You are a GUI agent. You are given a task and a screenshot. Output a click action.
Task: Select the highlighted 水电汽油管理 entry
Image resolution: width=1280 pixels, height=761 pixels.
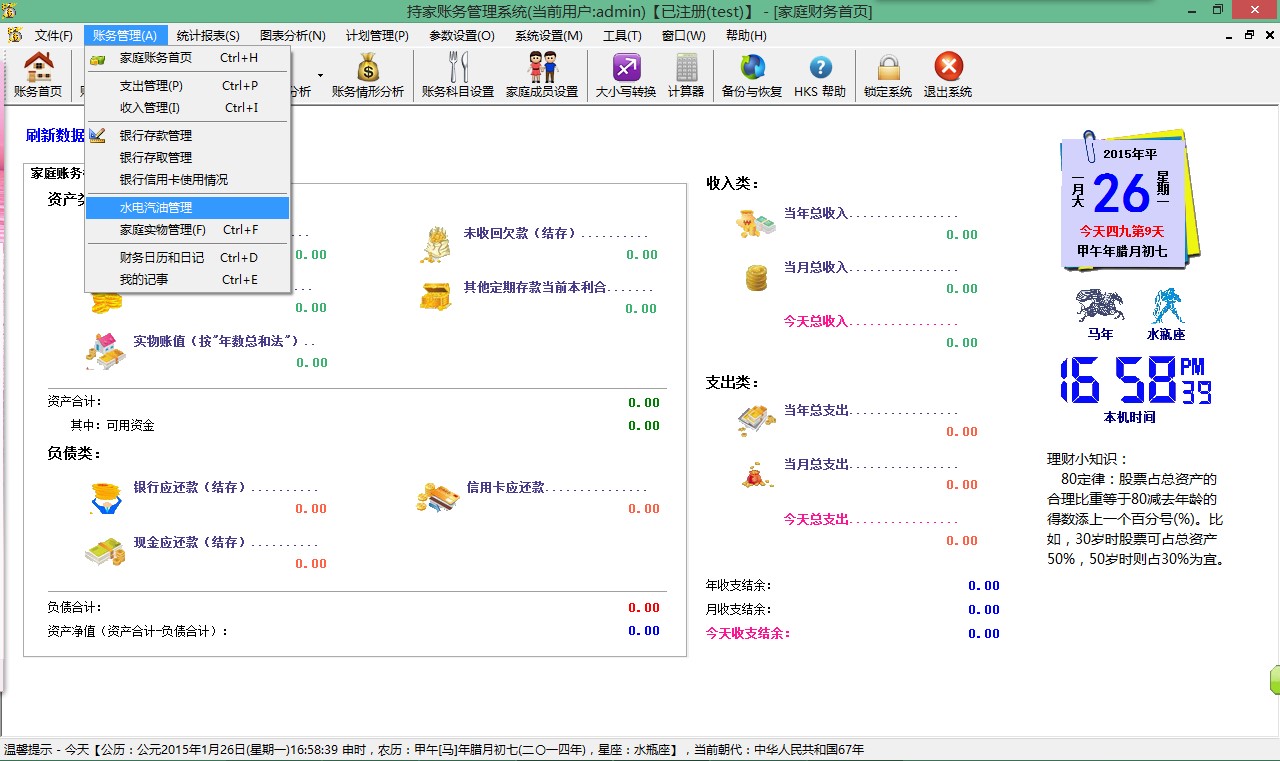tap(188, 208)
